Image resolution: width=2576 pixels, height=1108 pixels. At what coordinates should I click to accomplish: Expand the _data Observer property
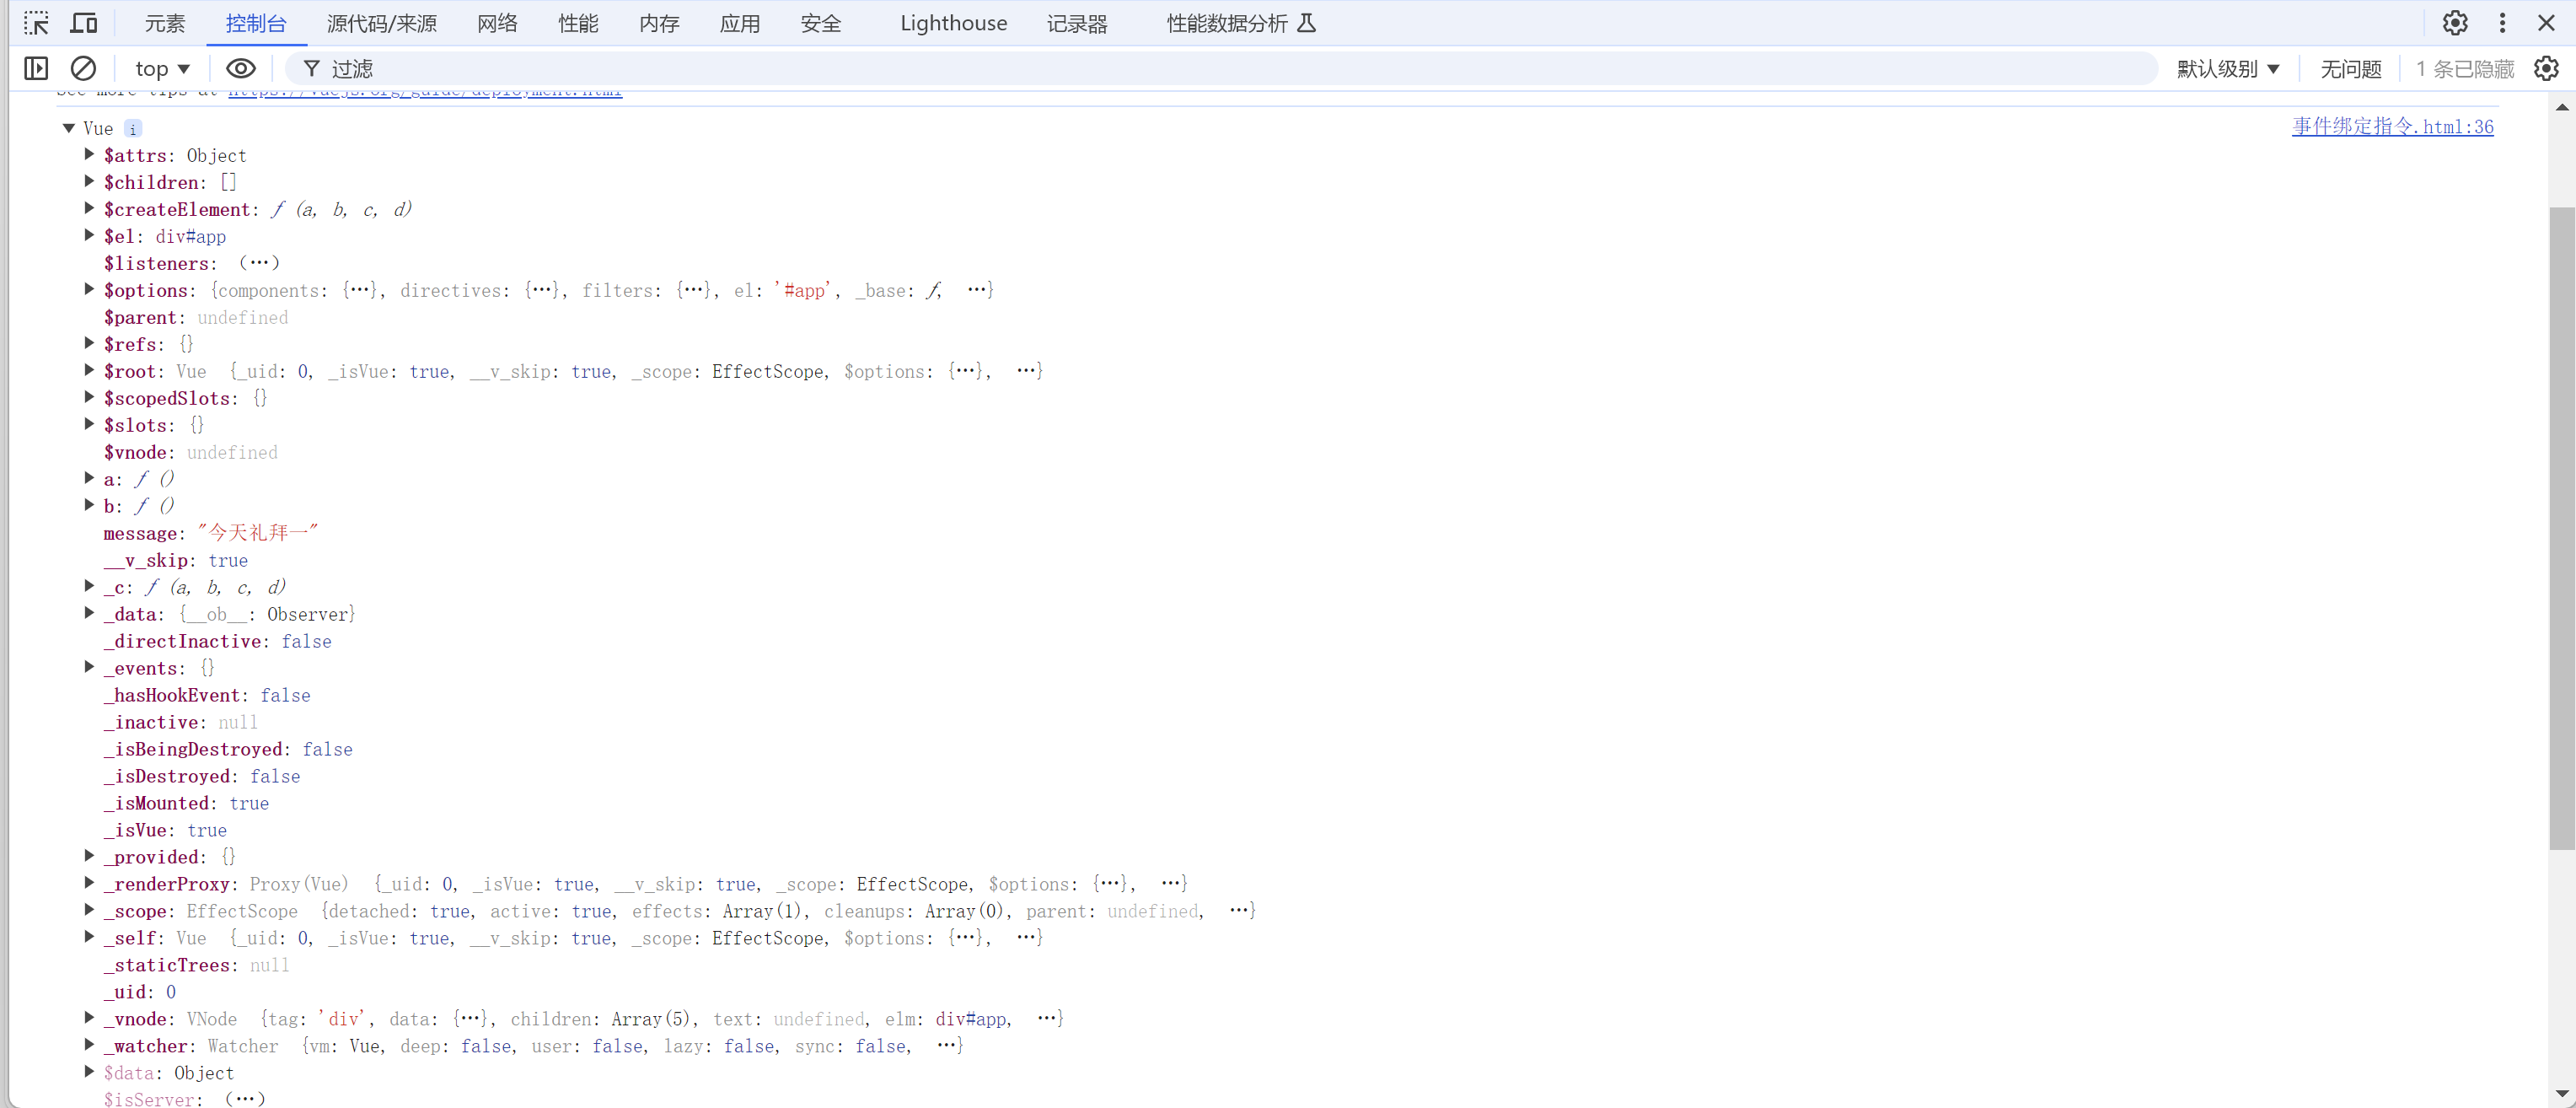point(89,613)
